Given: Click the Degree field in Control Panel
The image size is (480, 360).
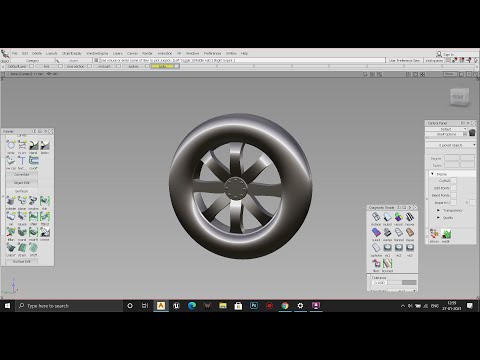Looking at the screenshot, I should (452, 158).
